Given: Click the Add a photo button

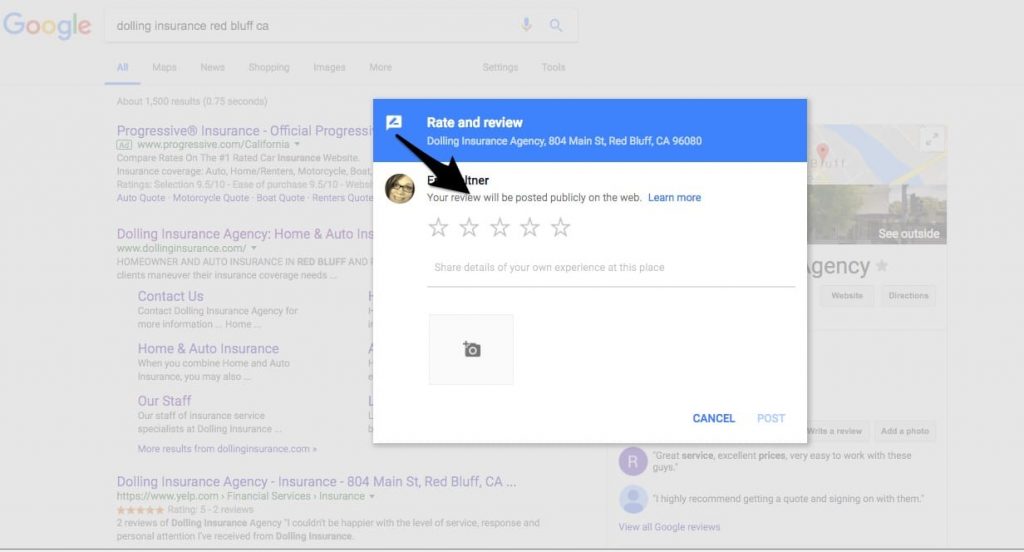Looking at the screenshot, I should click(904, 431).
